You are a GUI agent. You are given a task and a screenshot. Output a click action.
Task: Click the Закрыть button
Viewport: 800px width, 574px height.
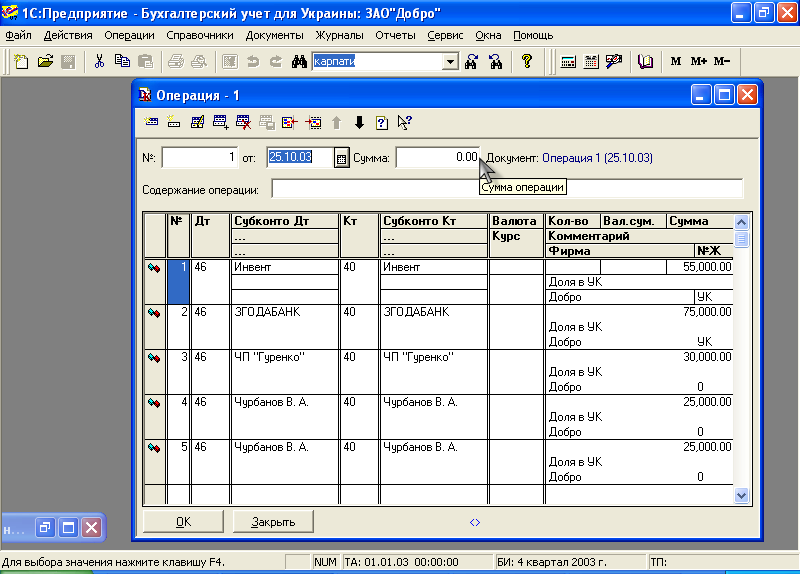pyautogui.click(x=273, y=521)
